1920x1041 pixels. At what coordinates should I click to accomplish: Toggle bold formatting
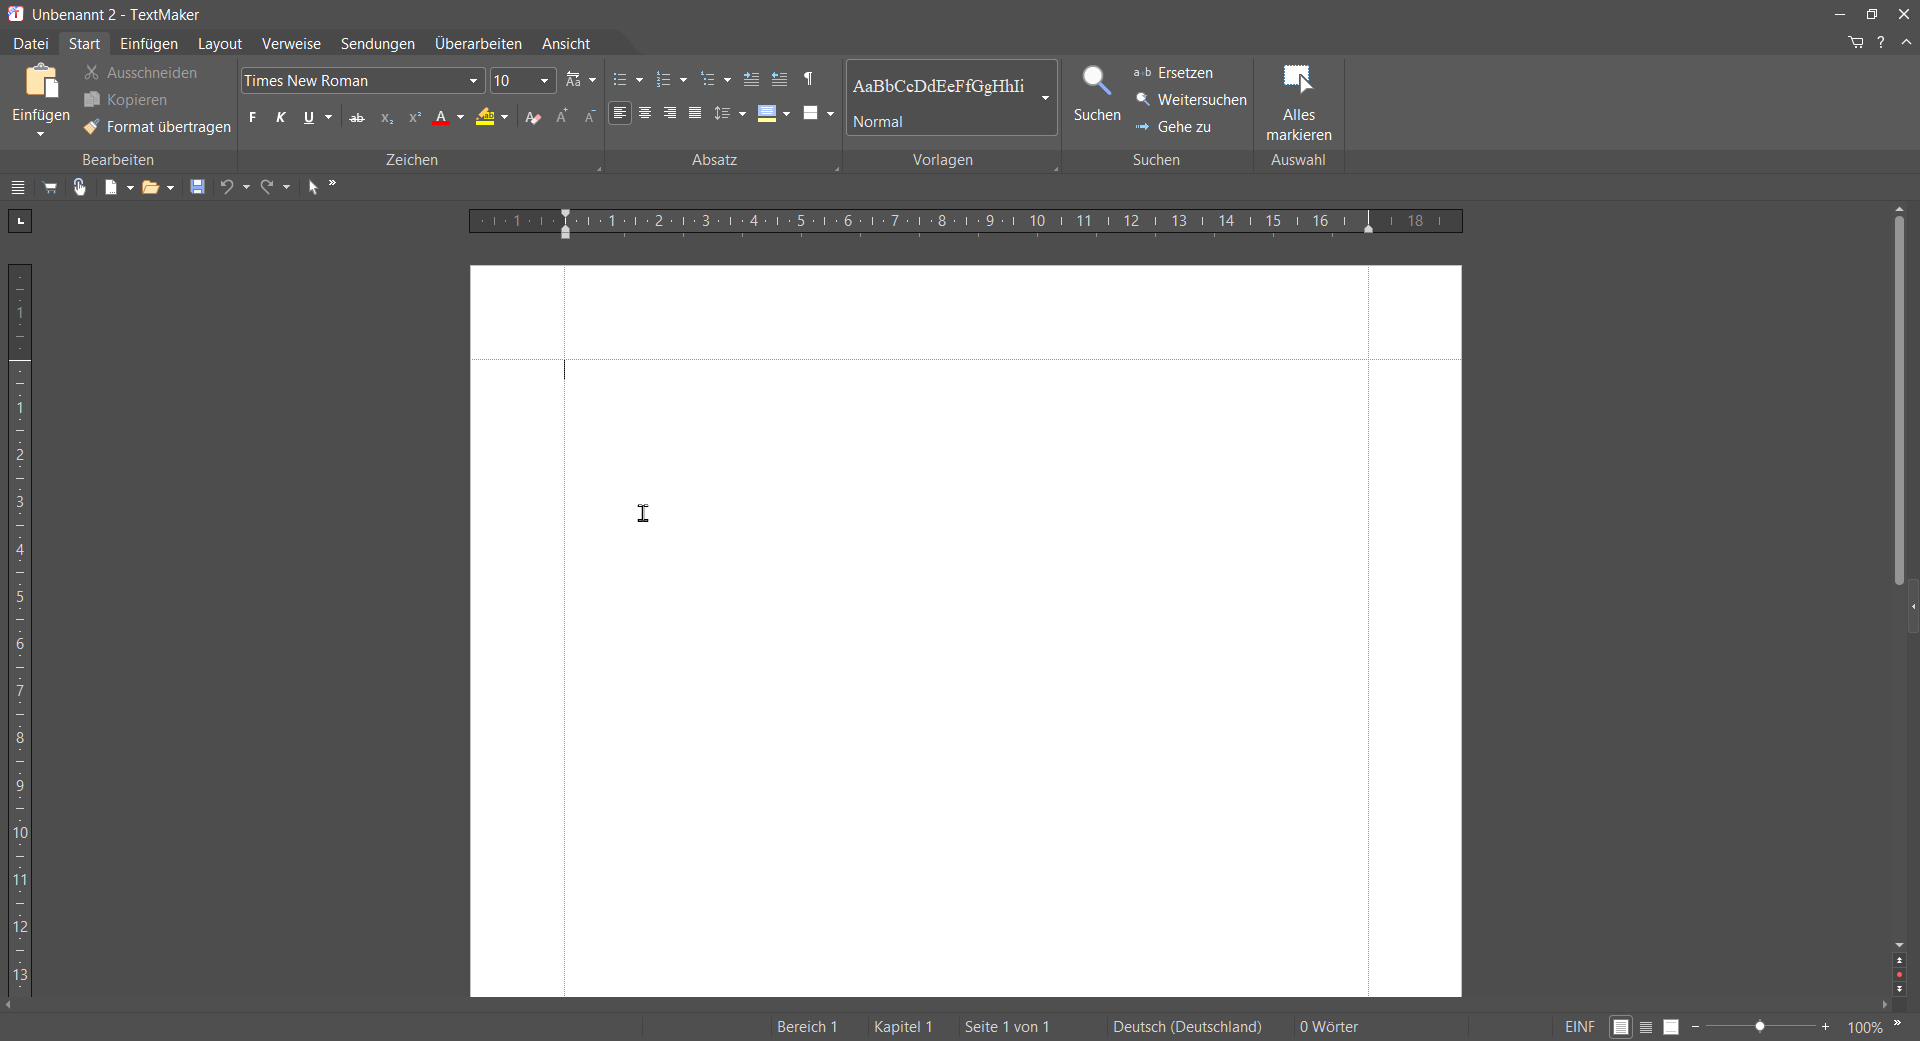click(253, 117)
